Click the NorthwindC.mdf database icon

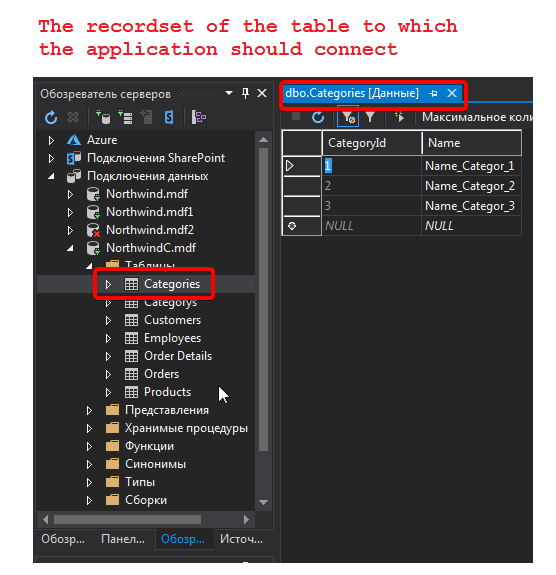point(93,248)
